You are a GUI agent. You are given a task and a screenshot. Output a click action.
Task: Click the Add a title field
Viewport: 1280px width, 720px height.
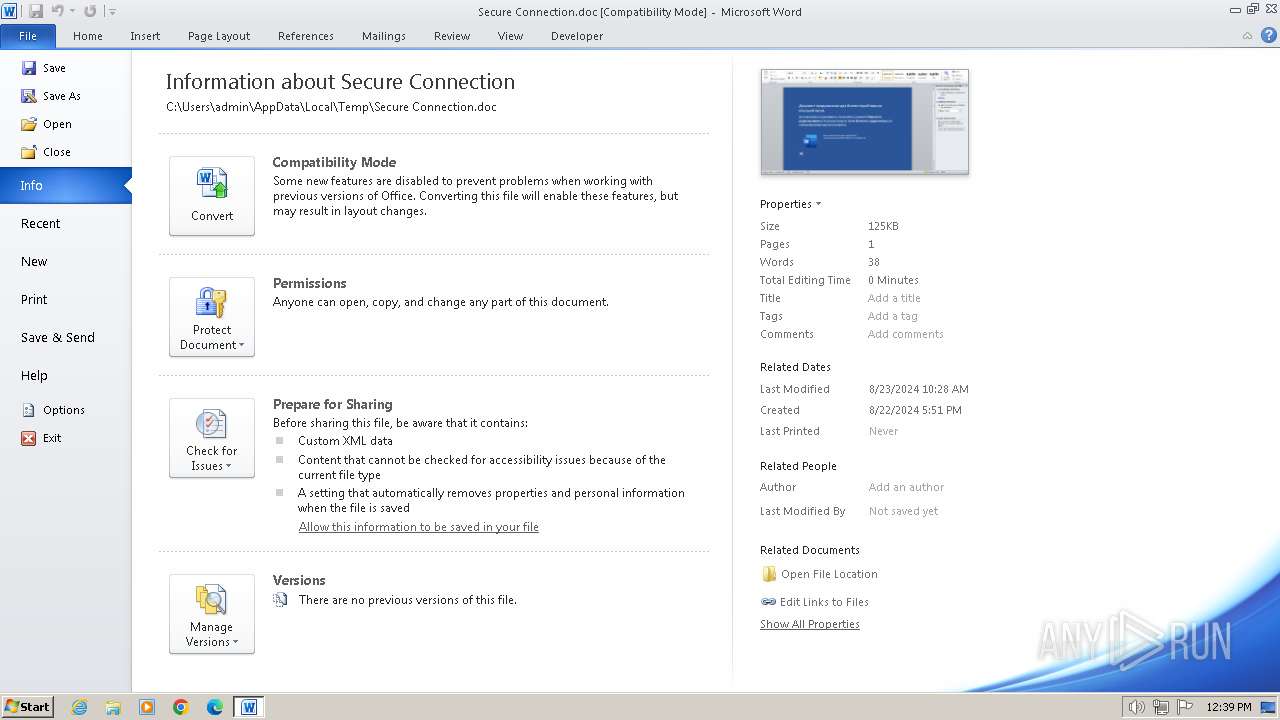click(x=894, y=298)
